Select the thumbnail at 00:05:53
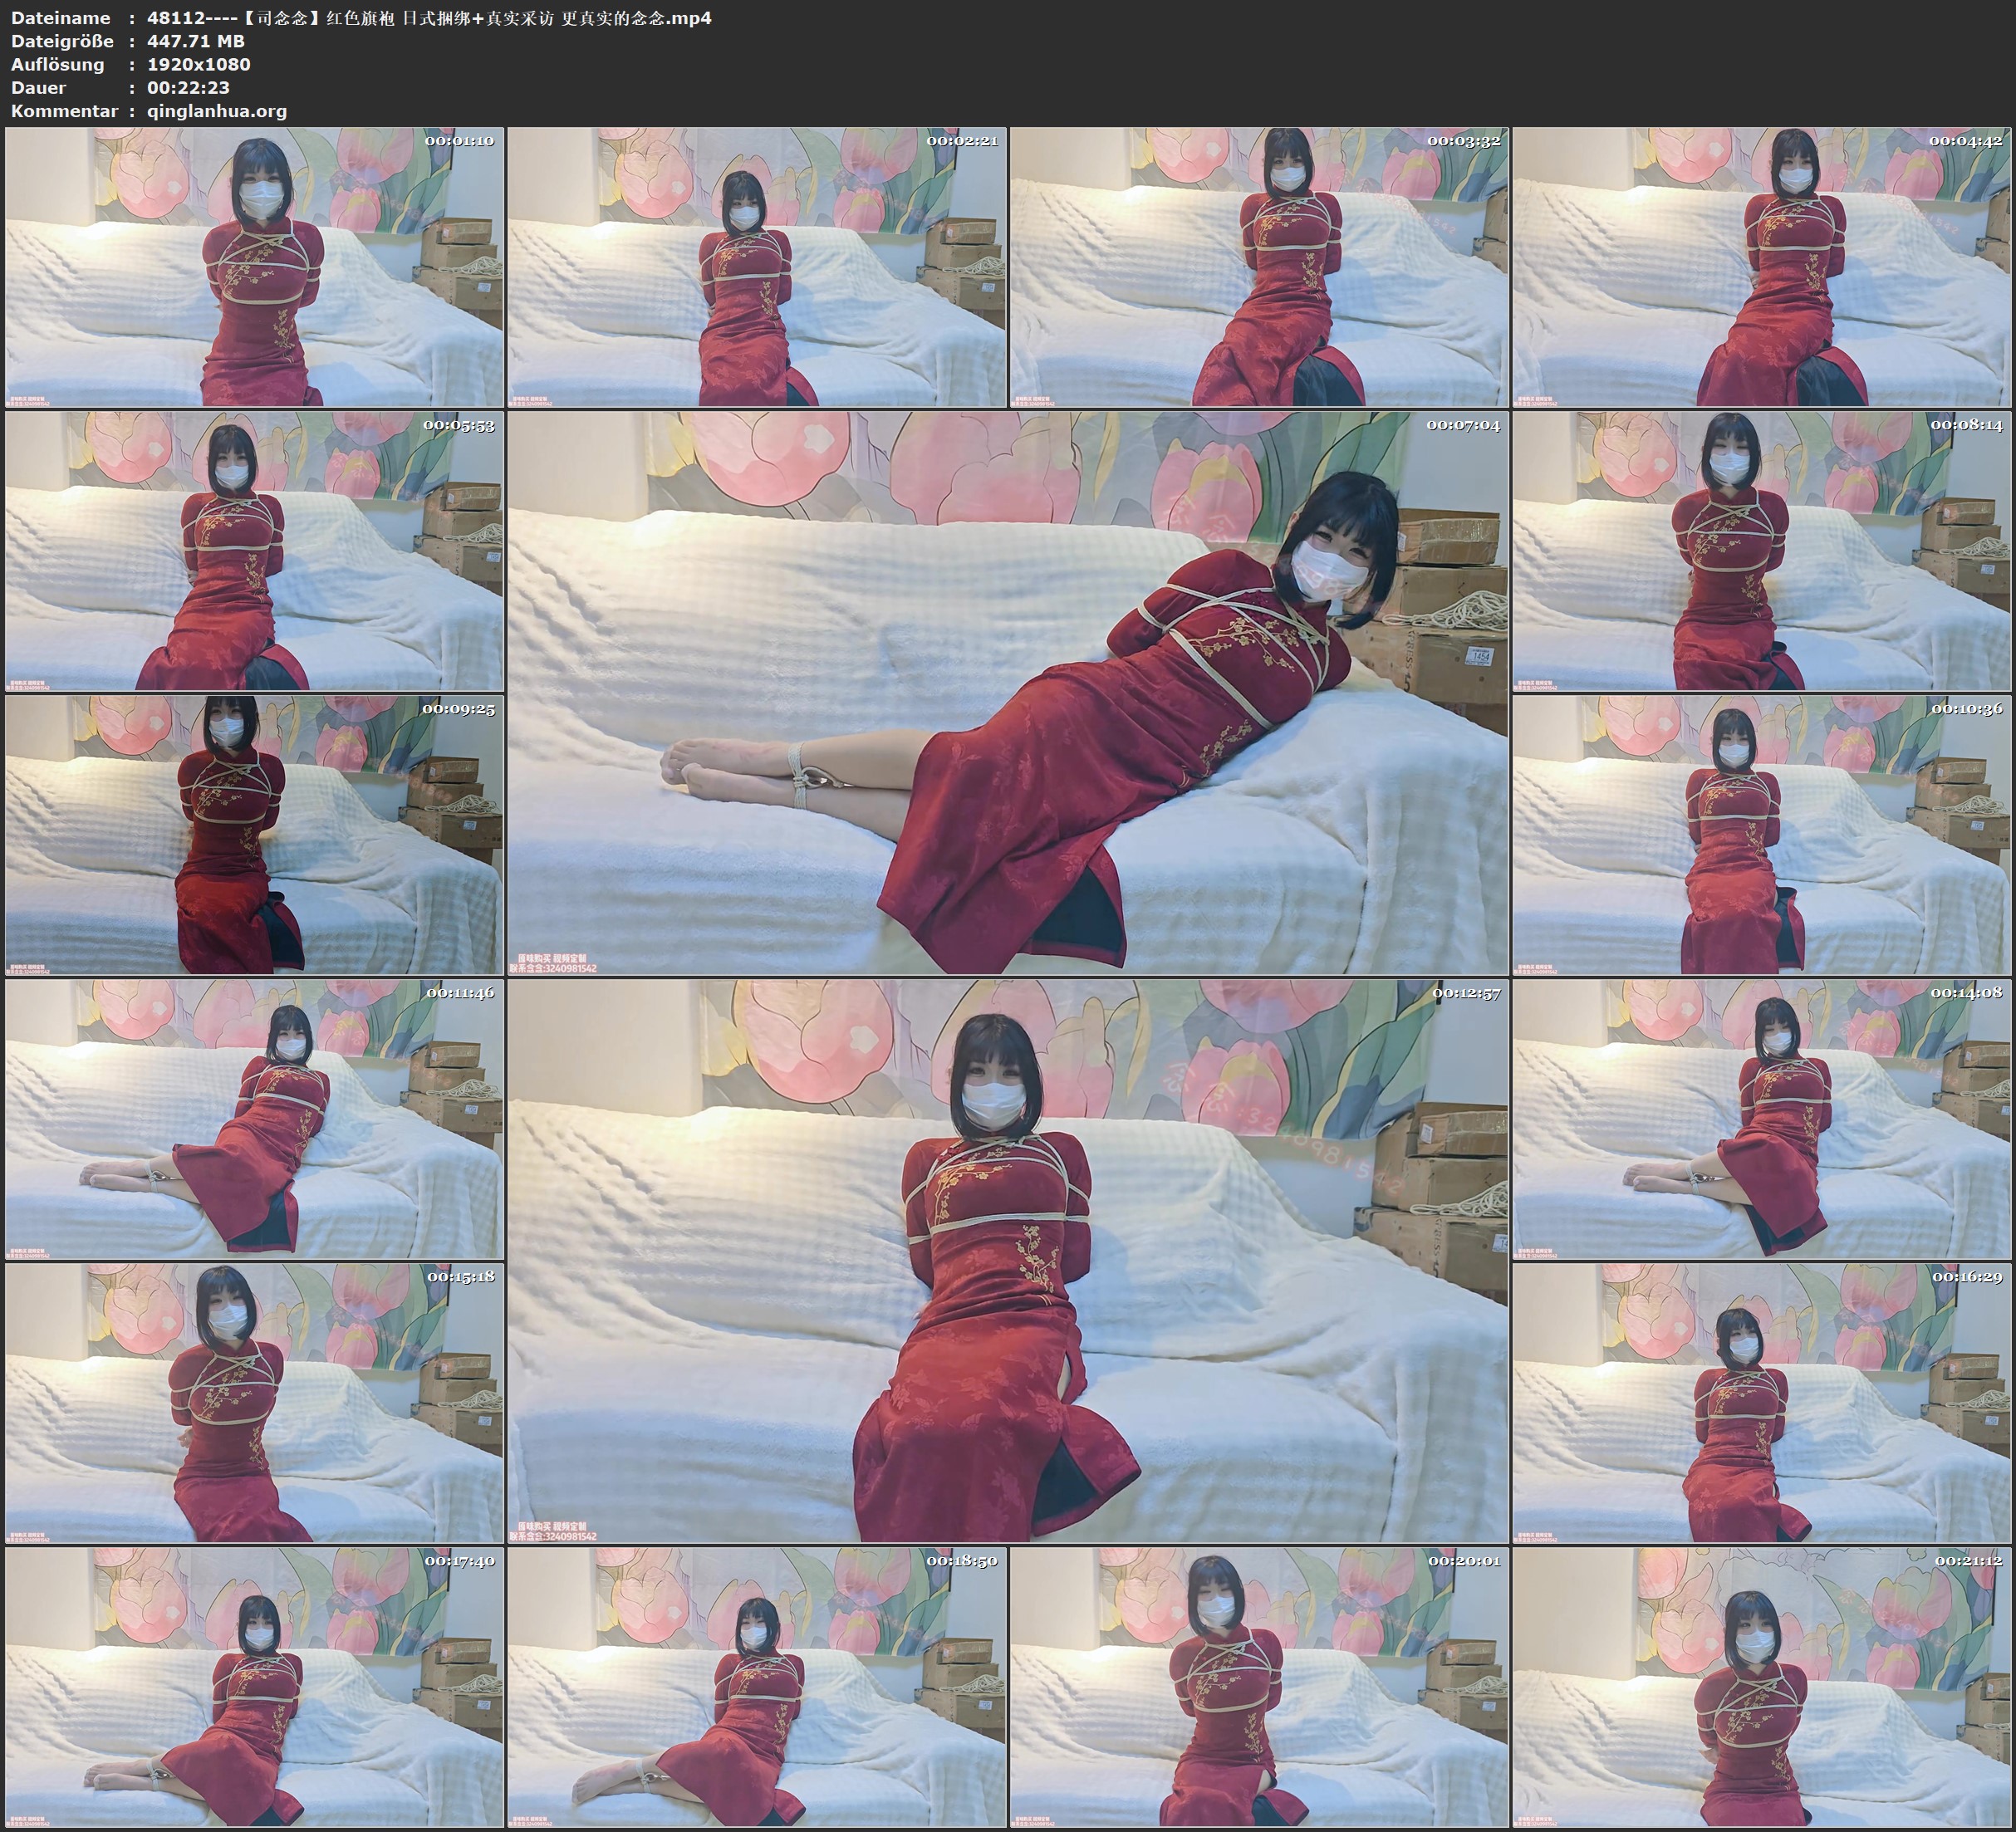Screen dimensions: 2016x1832 254,550
